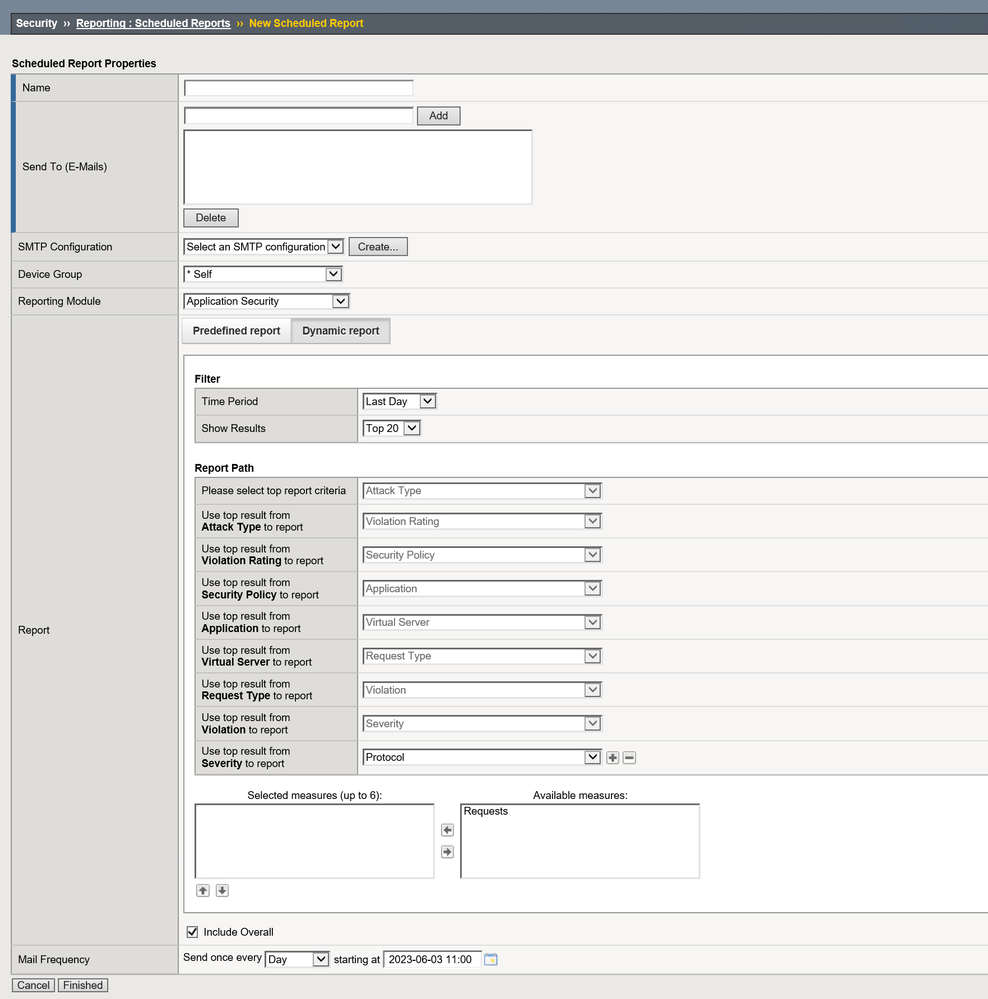Click the plus icon next to Protocol

click(x=613, y=758)
